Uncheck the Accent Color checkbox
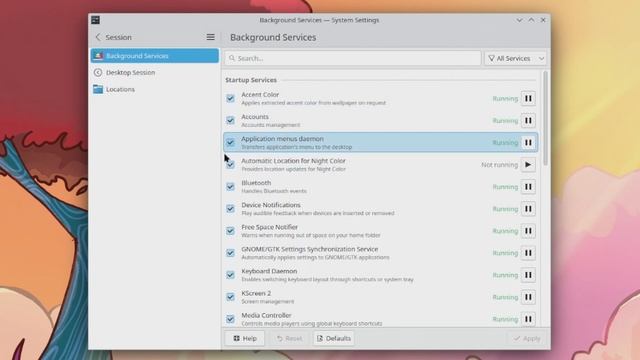Image resolution: width=640 pixels, height=360 pixels. click(230, 98)
